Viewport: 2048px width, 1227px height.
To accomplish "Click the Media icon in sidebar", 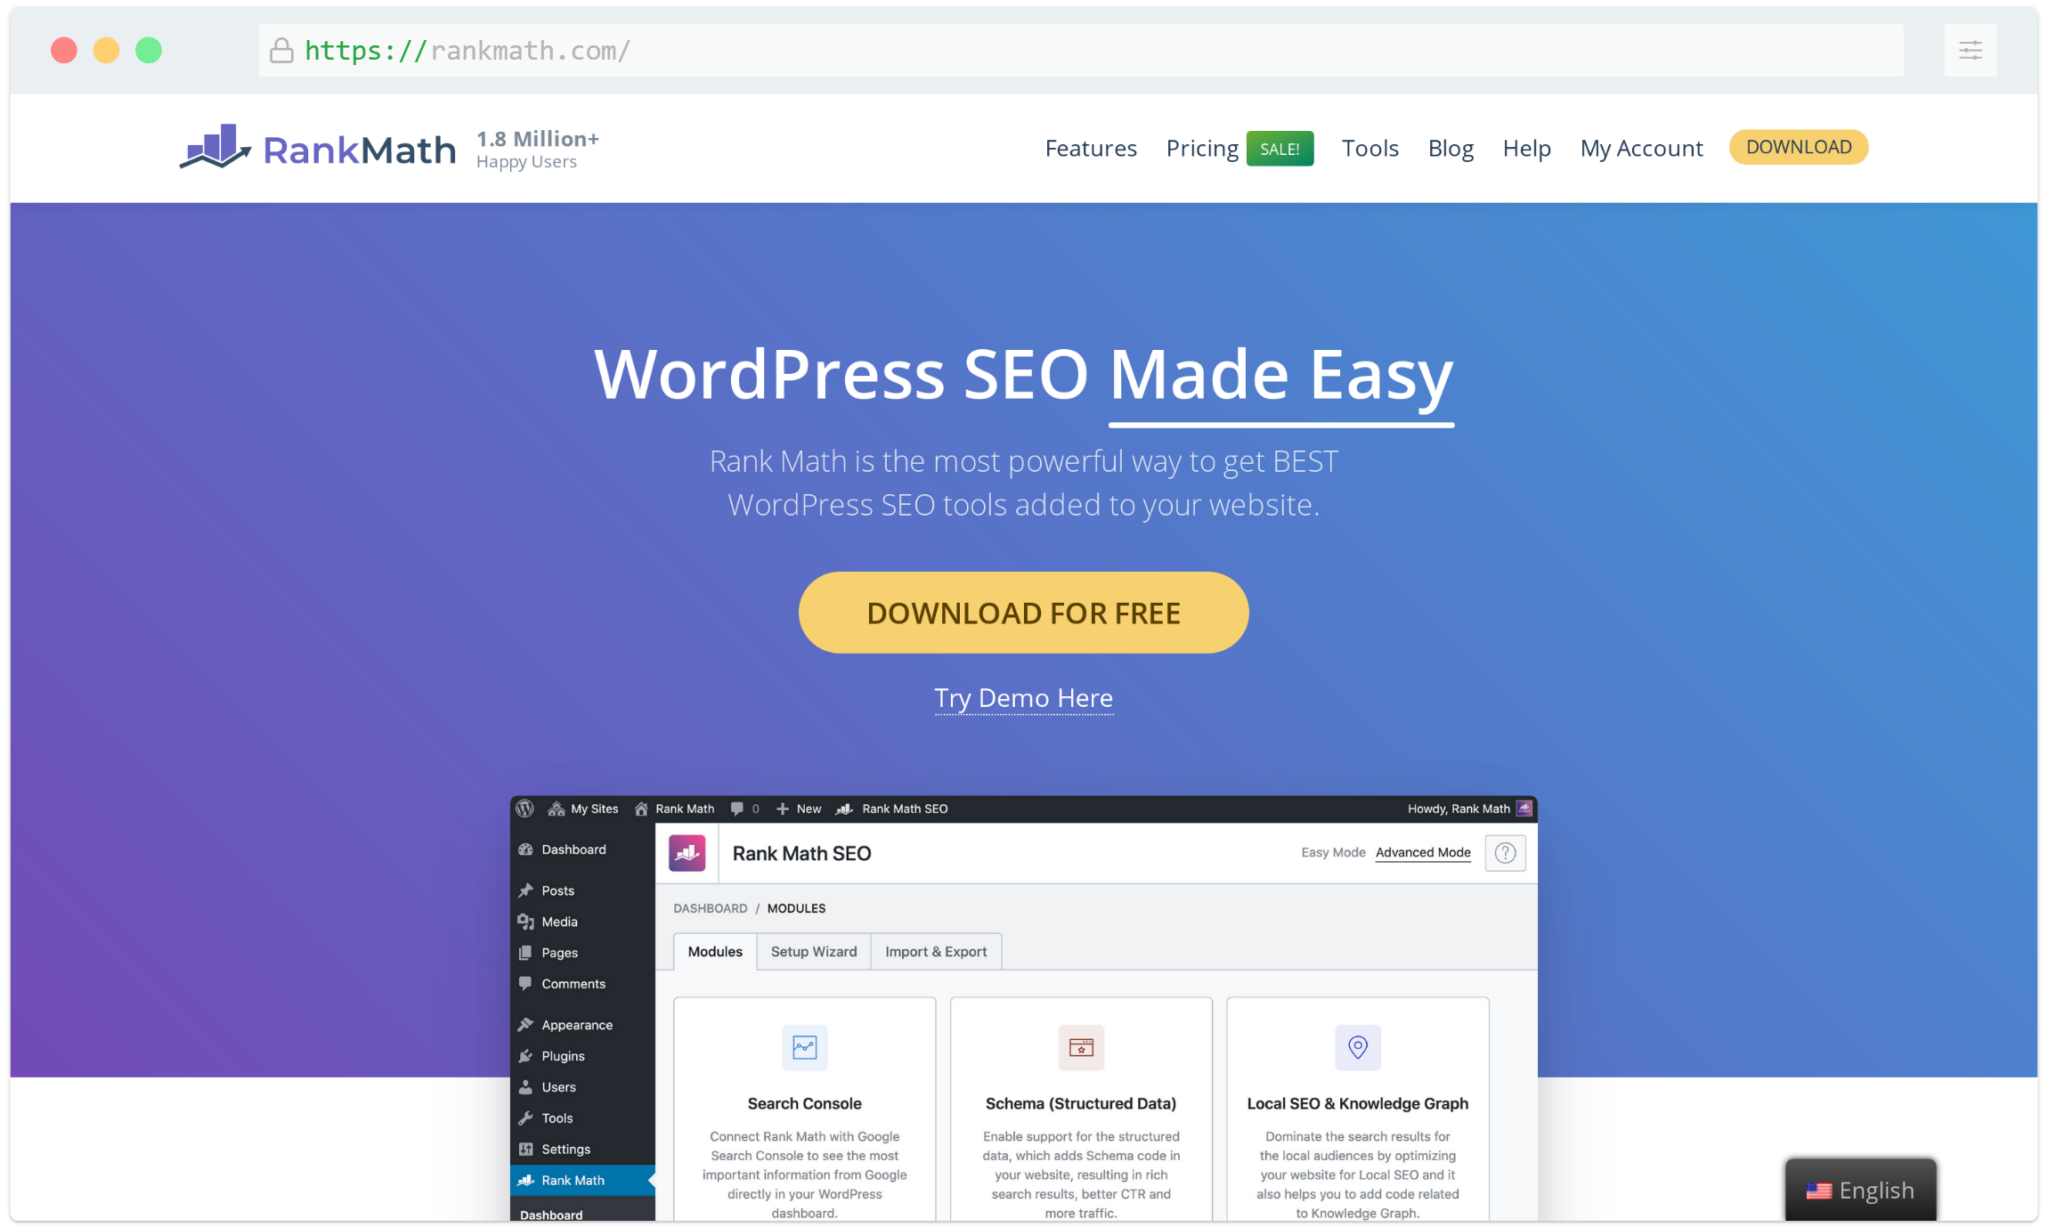I will coord(526,921).
